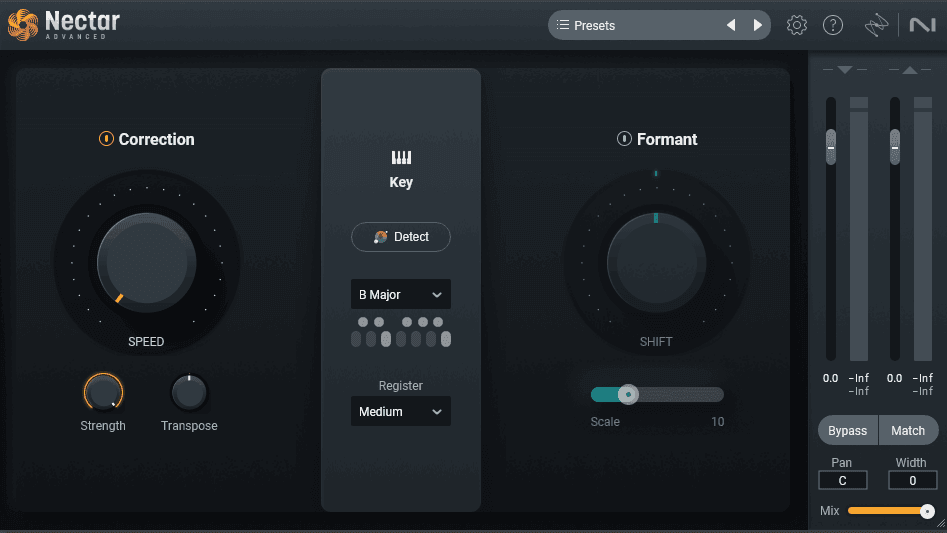Image resolution: width=947 pixels, height=533 pixels.
Task: Click the input meter down-arrow marker
Action: 845,70
